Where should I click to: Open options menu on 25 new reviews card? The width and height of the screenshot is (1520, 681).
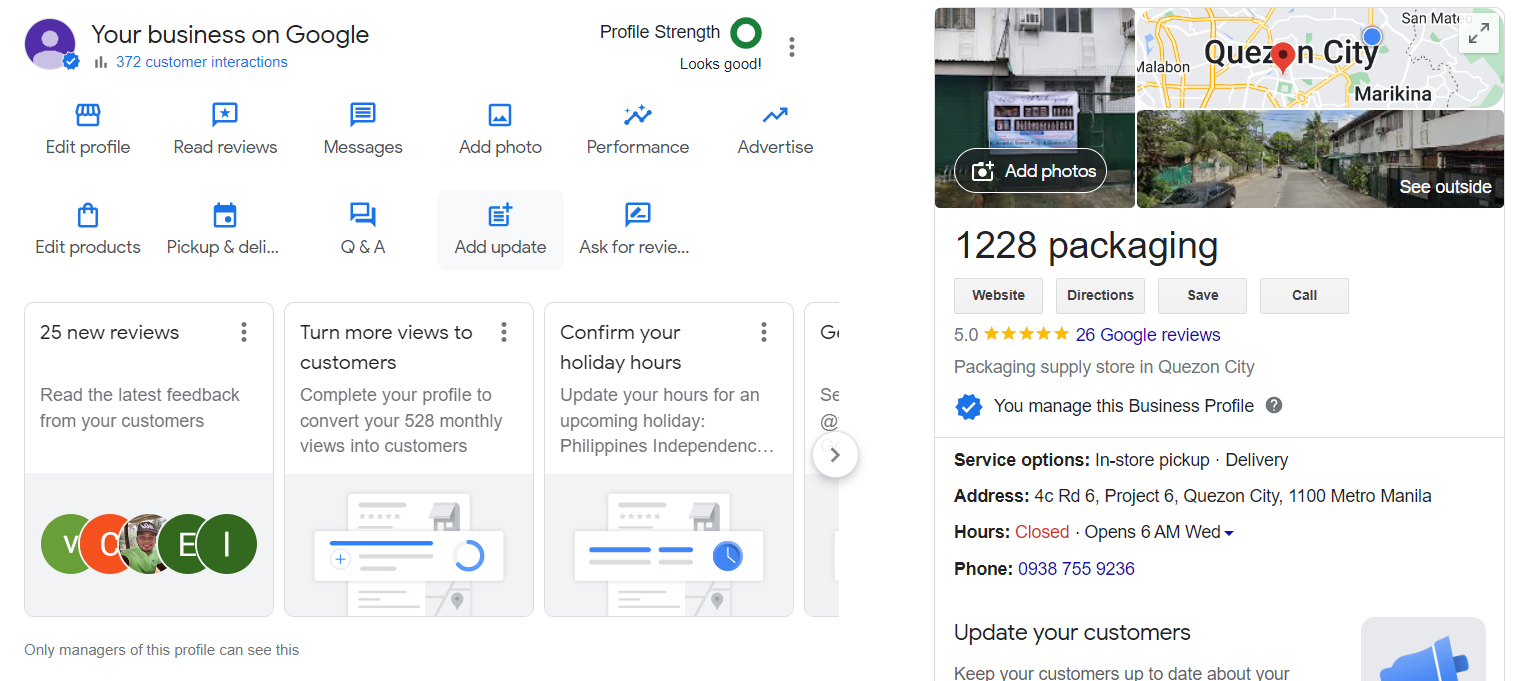244,332
